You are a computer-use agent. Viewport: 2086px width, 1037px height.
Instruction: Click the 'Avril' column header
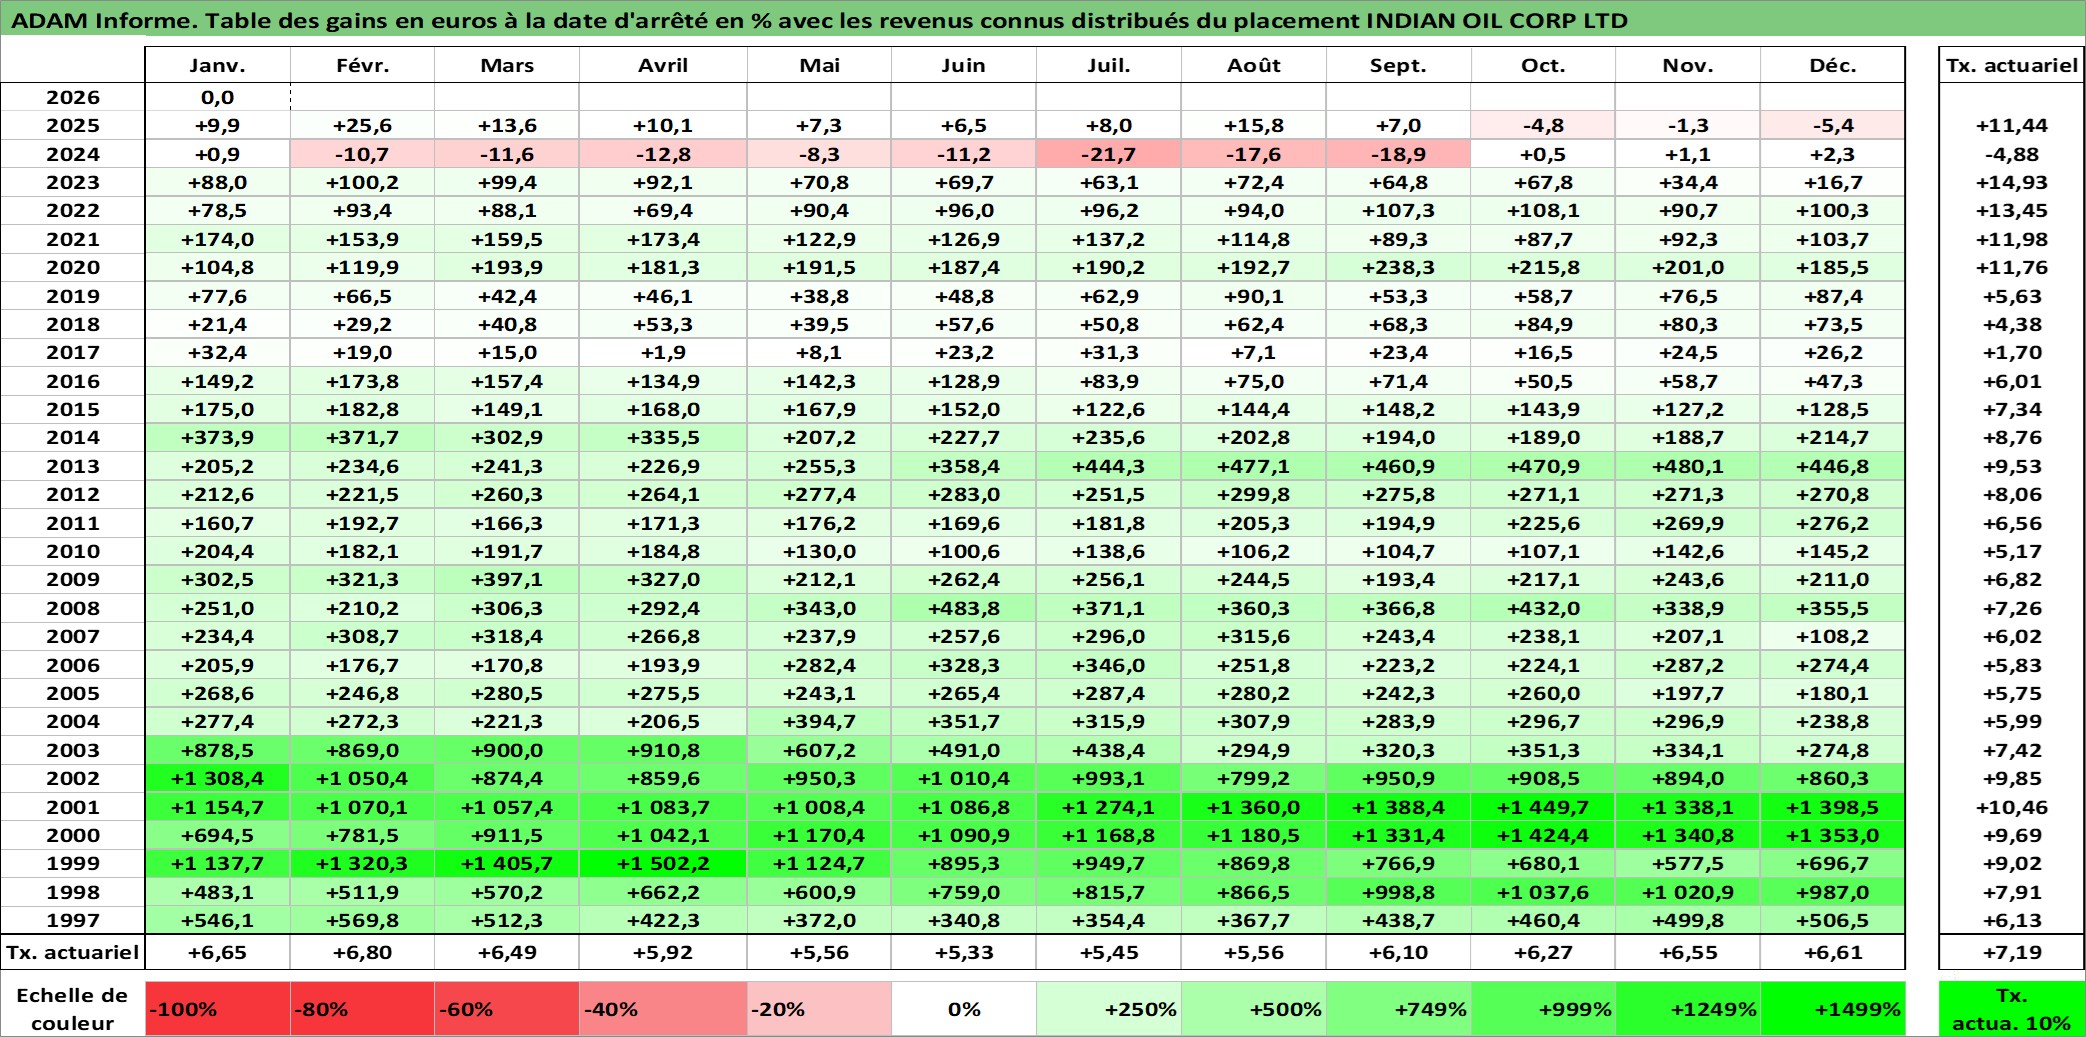(663, 65)
